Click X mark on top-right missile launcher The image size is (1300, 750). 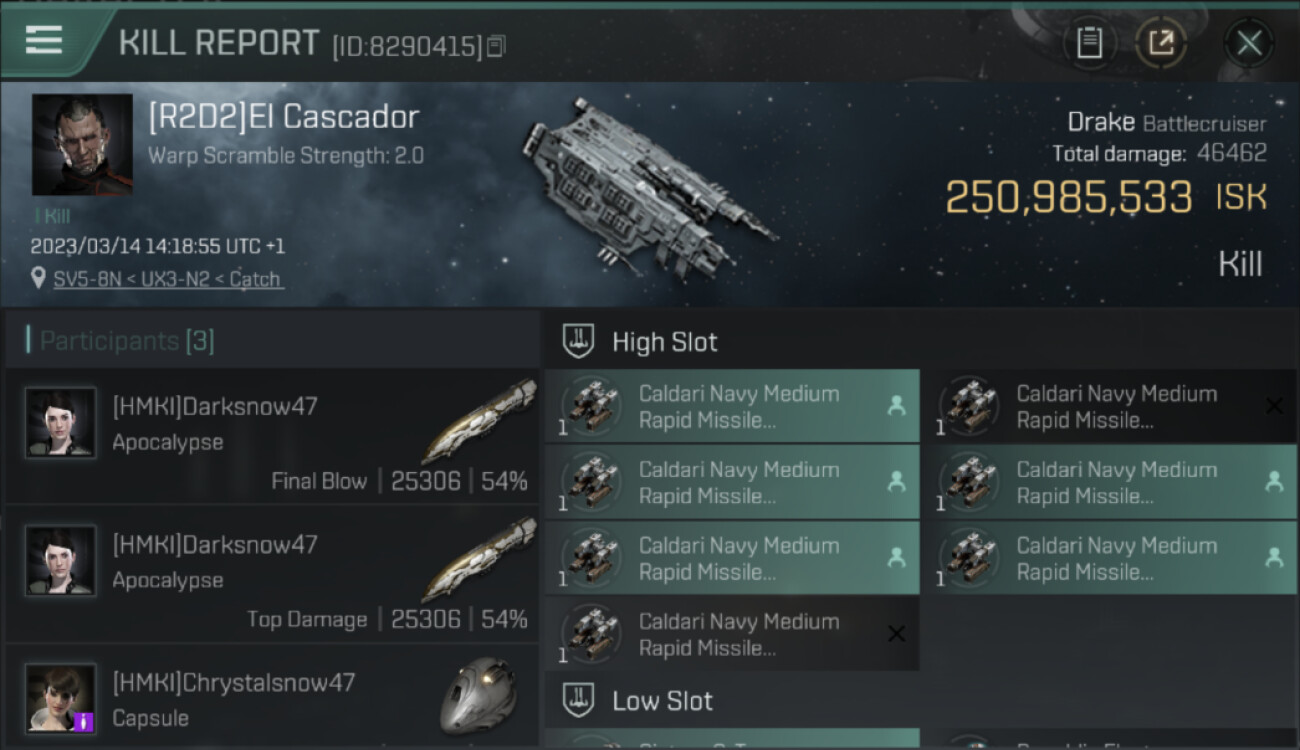(x=1274, y=406)
